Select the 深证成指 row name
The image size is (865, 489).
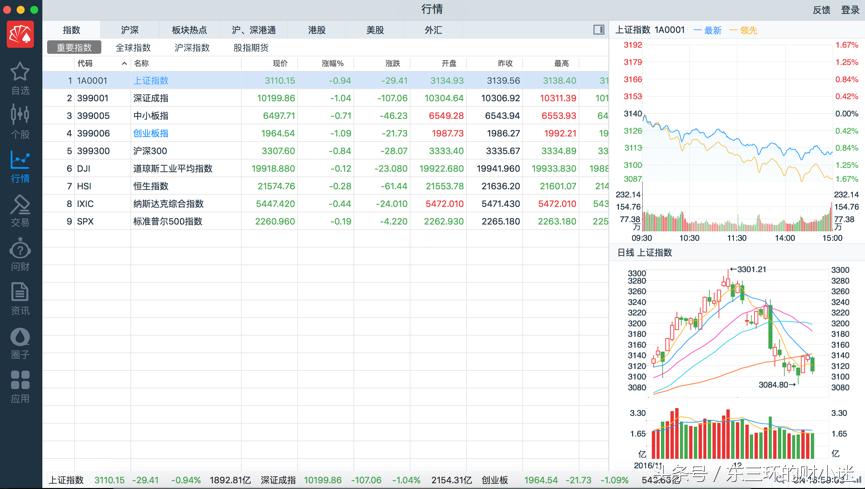(151, 98)
